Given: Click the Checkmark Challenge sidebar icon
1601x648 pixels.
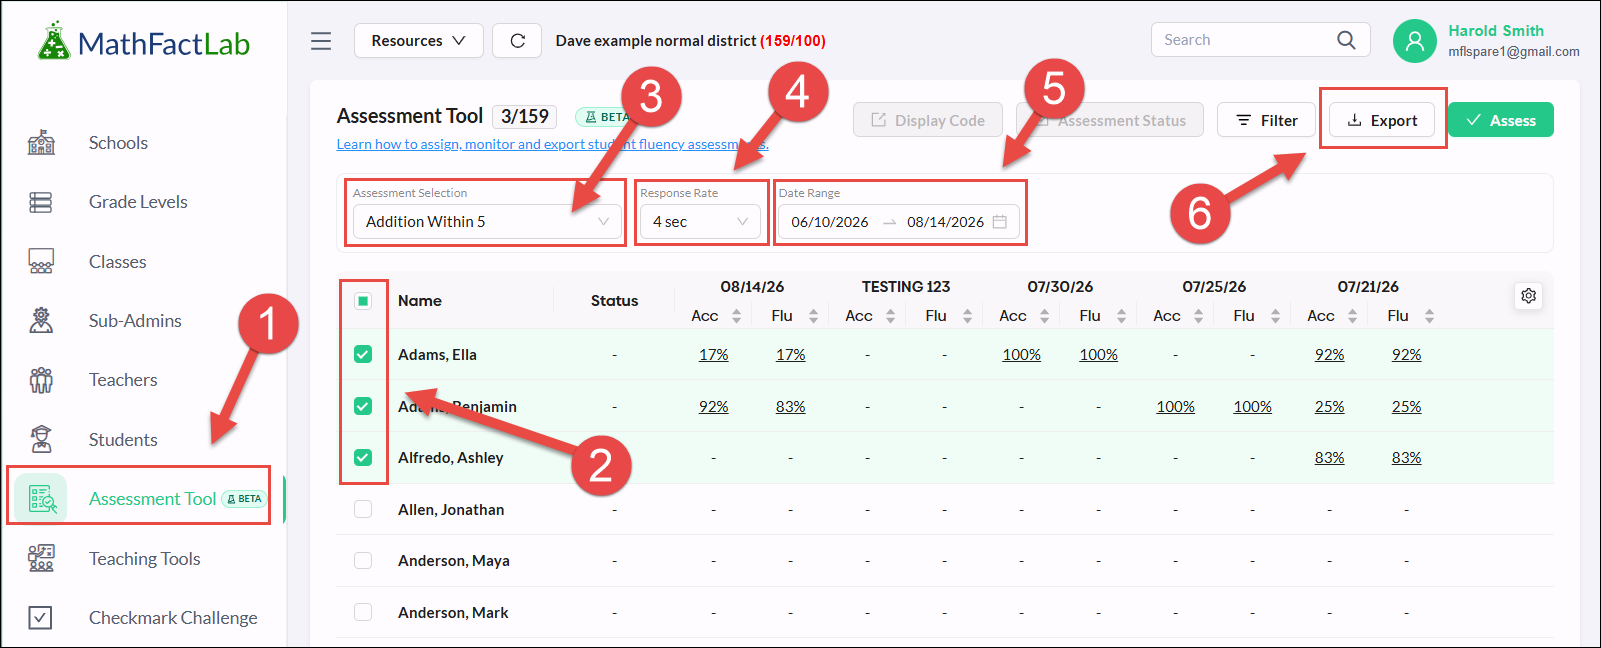Looking at the screenshot, I should pyautogui.click(x=40, y=618).
